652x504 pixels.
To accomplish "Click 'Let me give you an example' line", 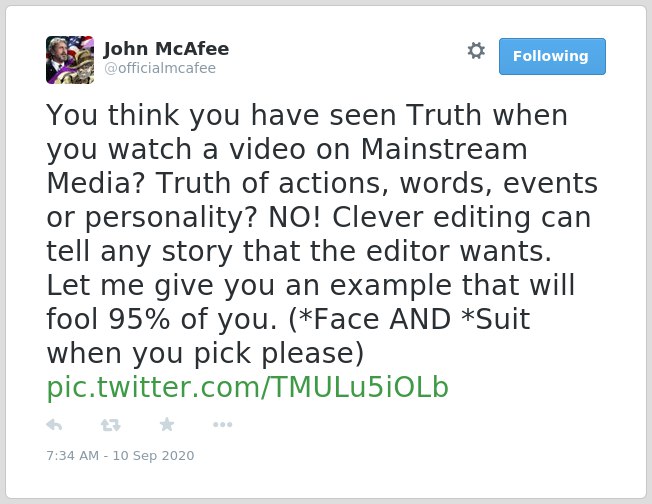I will tap(249, 286).
